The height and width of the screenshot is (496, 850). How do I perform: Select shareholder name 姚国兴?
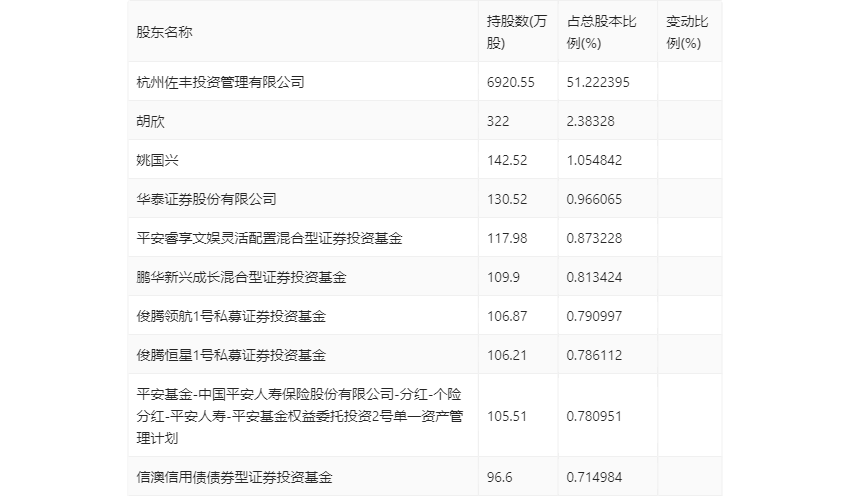click(x=157, y=160)
